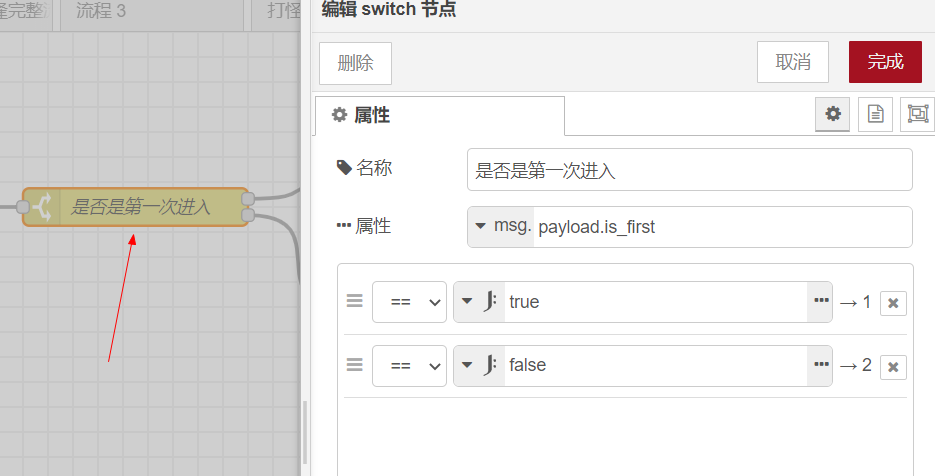Click the 名称 label with tag icon
Screen dimensions: 935x476
364,168
